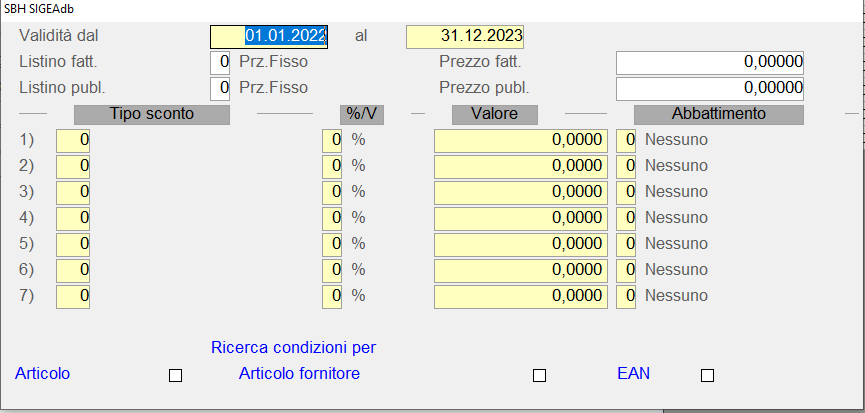Click the Tipo sconto field in row 7
The image size is (865, 413).
[x=73, y=296]
